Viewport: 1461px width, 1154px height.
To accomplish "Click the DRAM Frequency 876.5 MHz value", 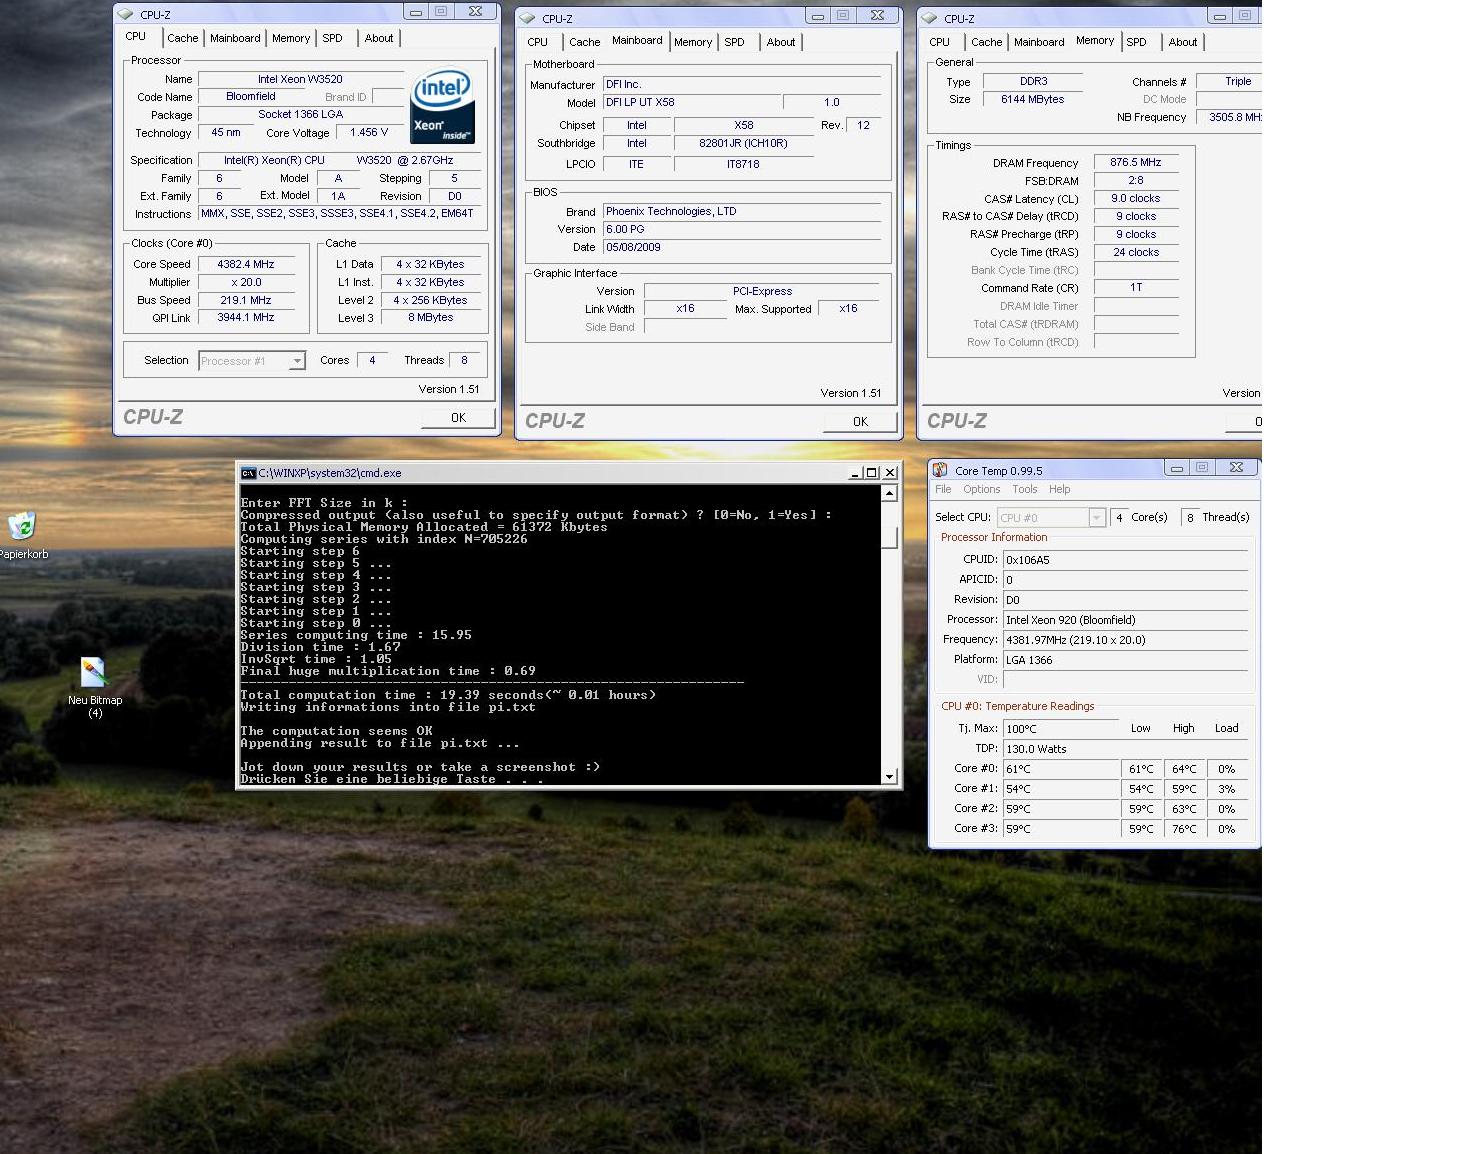I will [x=1136, y=162].
